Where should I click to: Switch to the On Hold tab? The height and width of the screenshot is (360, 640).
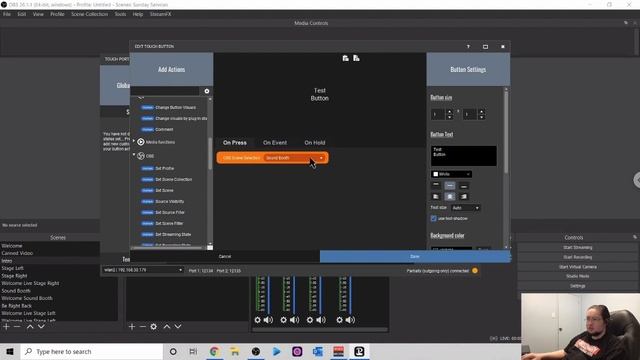[x=315, y=142]
